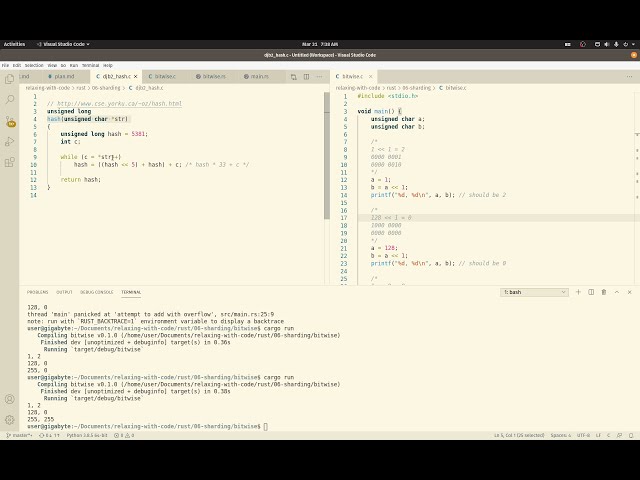Open the Run menu

74,65
